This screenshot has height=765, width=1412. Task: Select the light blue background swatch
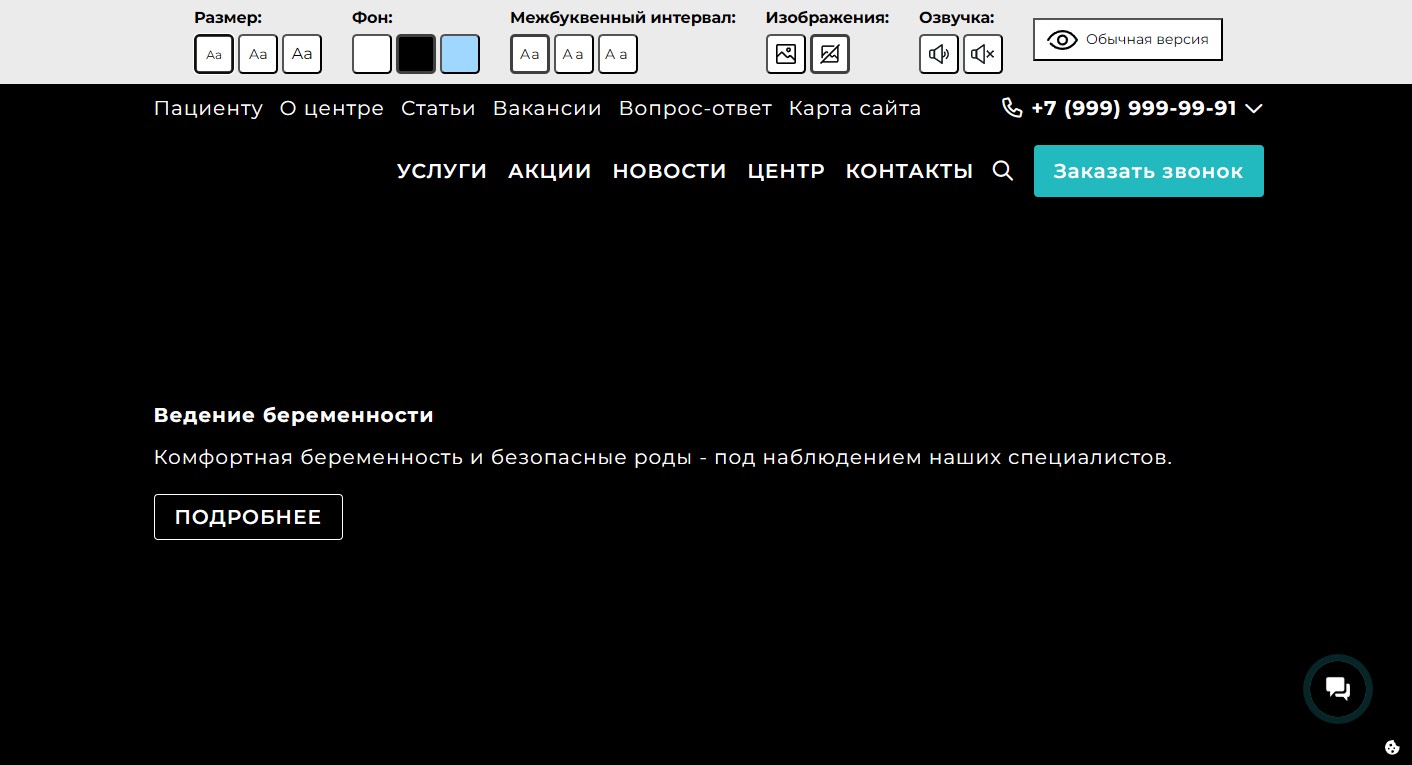[x=460, y=54]
